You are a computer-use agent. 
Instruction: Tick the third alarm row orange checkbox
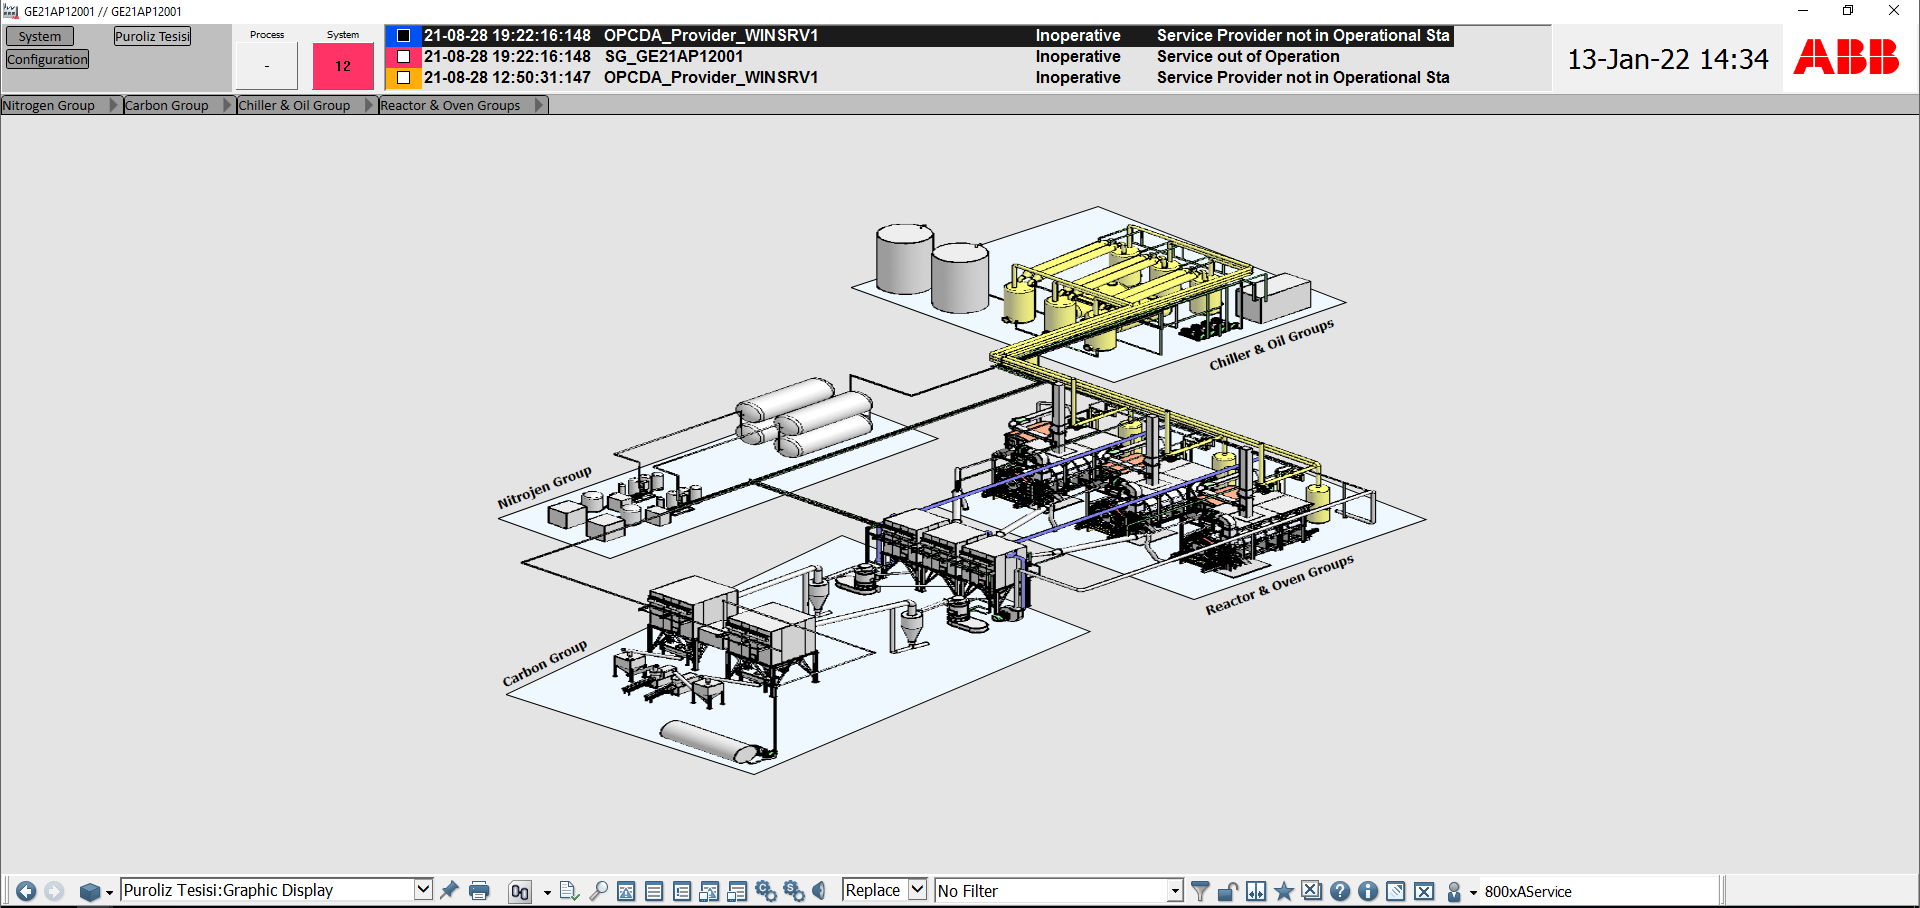pos(404,77)
